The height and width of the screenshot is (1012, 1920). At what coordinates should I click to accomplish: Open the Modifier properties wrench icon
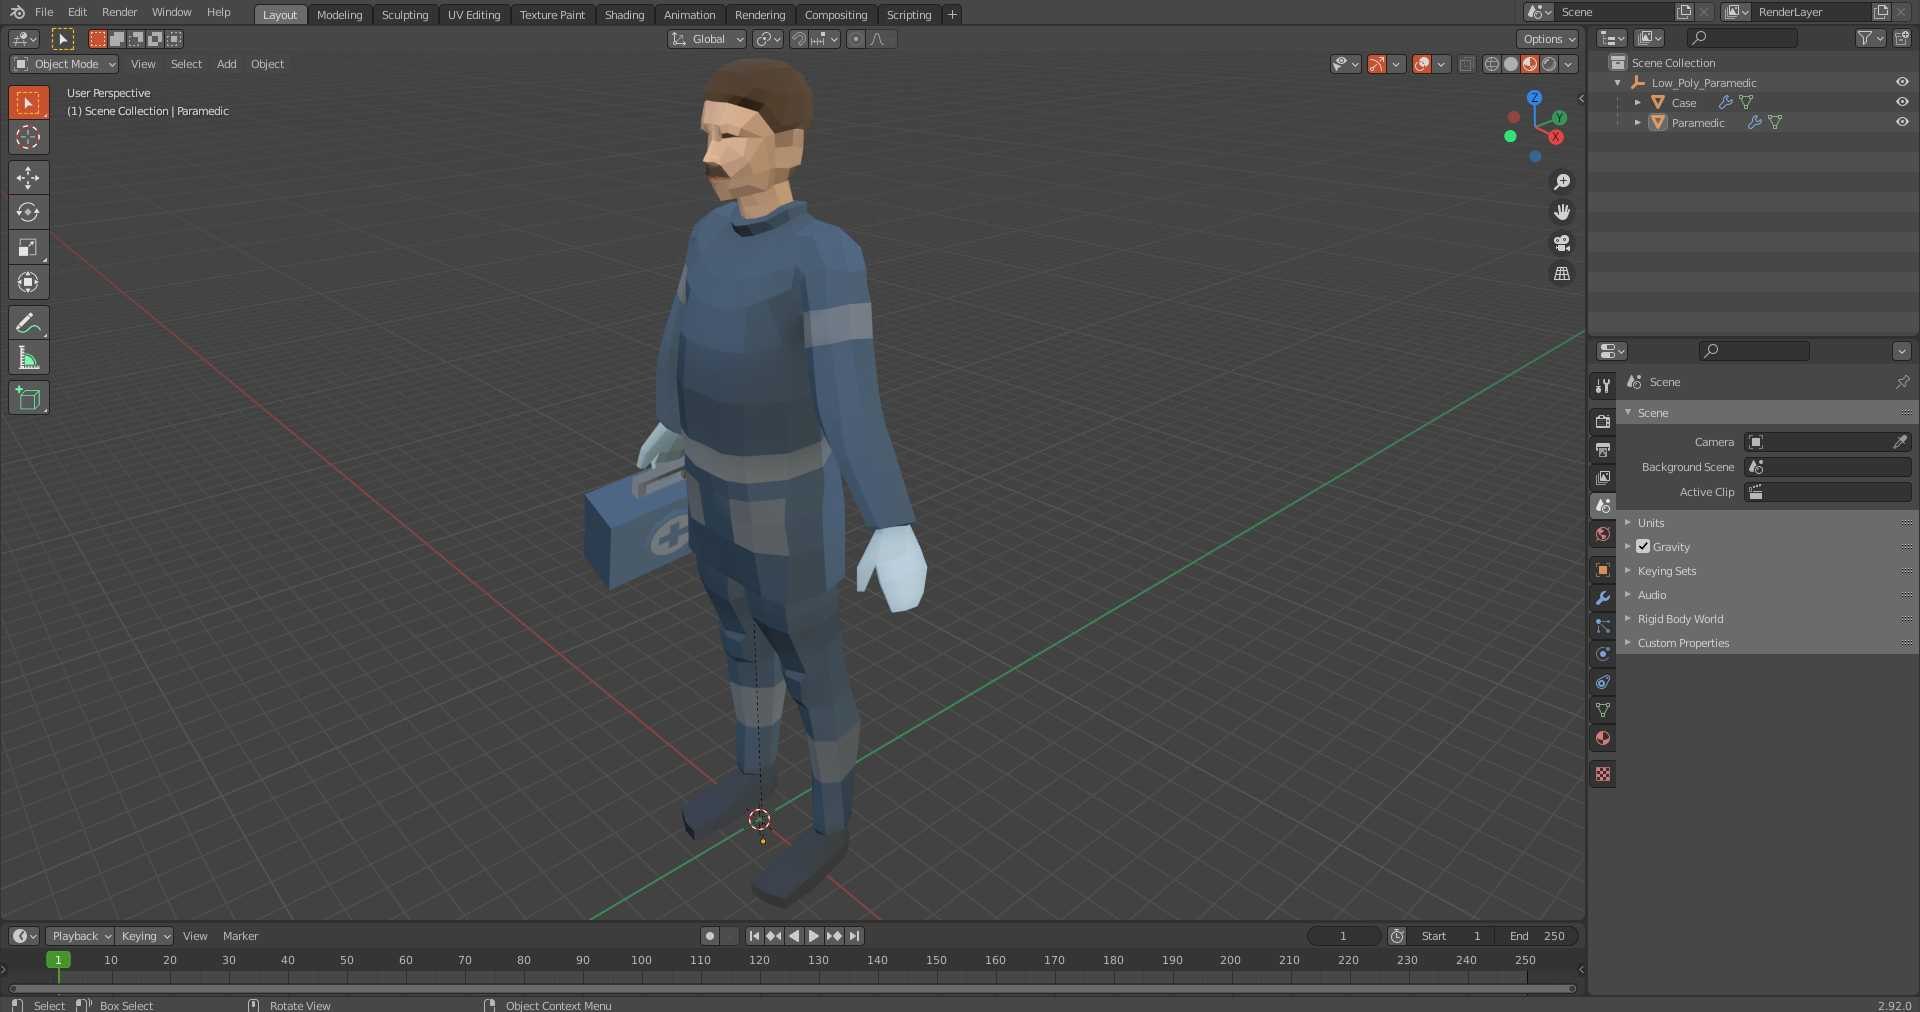tap(1603, 598)
